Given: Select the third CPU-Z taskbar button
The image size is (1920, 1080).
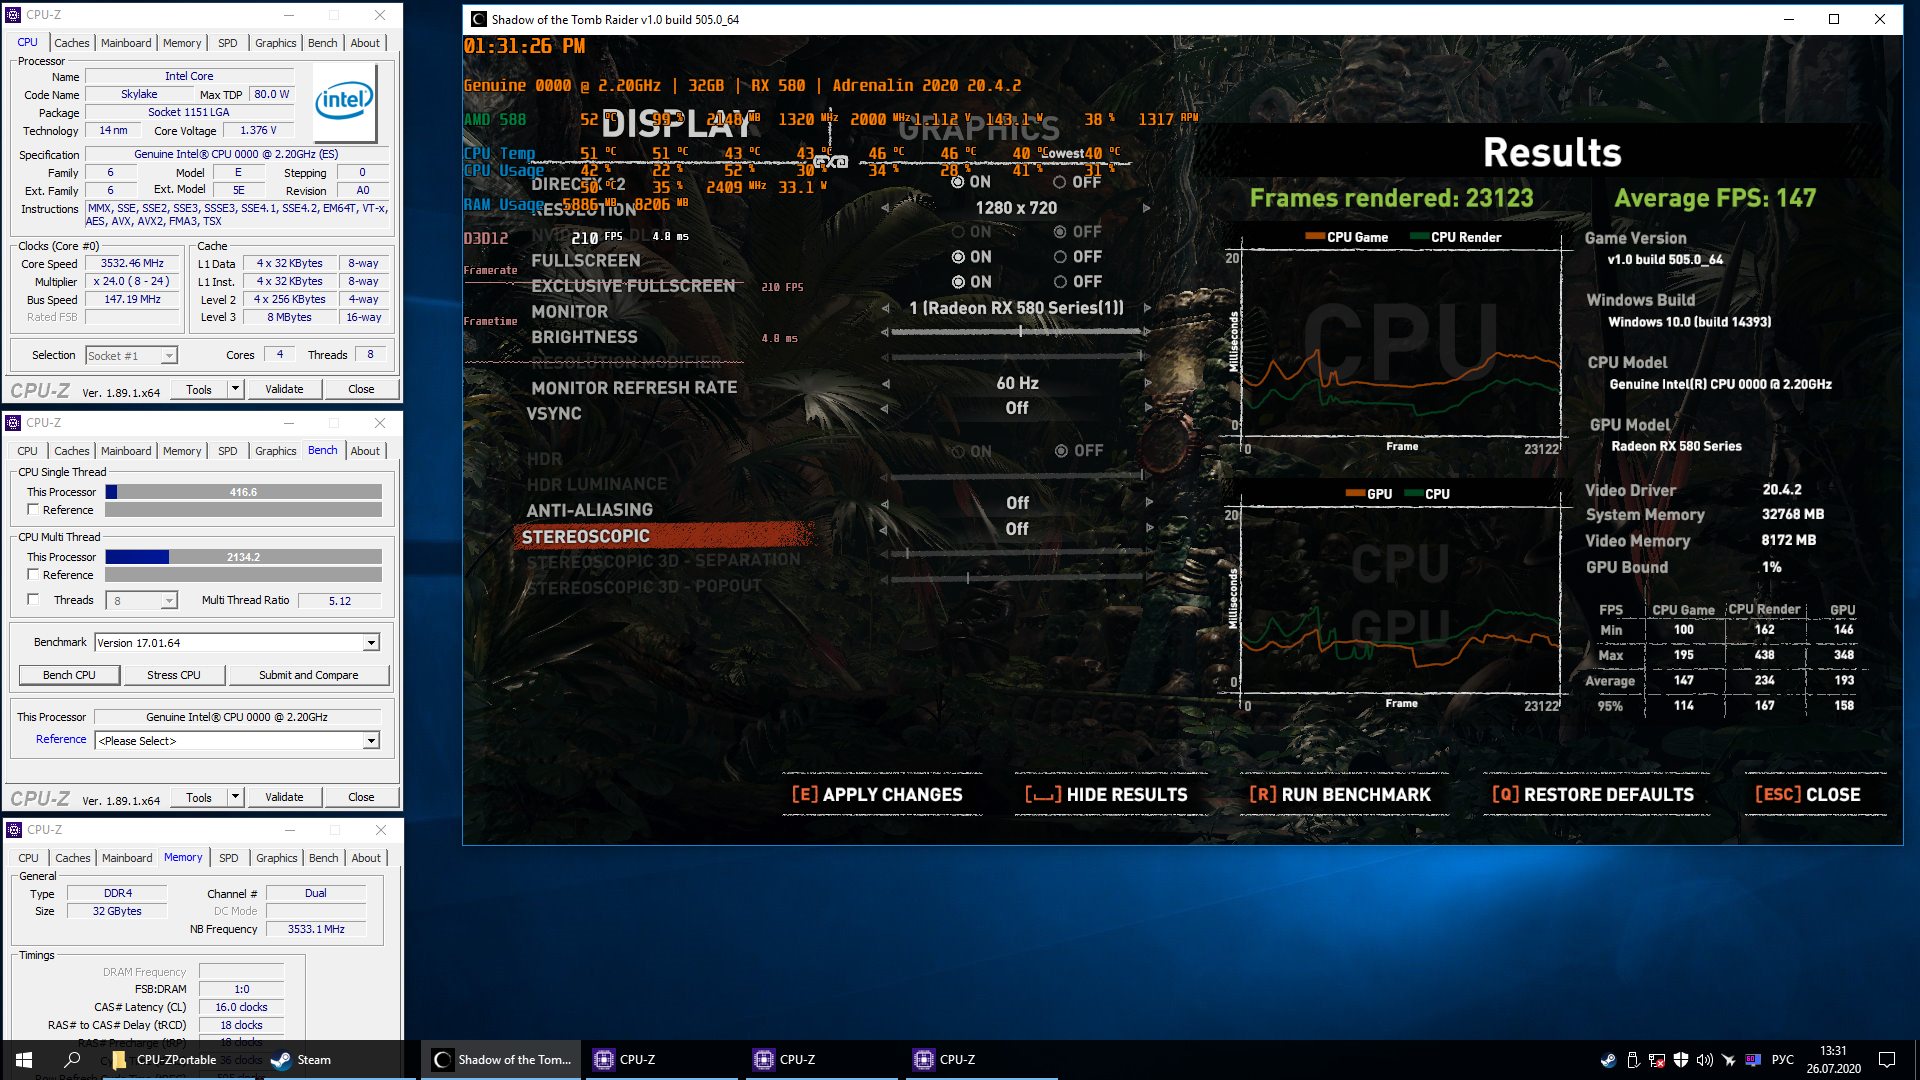Looking at the screenshot, I should click(x=982, y=1060).
